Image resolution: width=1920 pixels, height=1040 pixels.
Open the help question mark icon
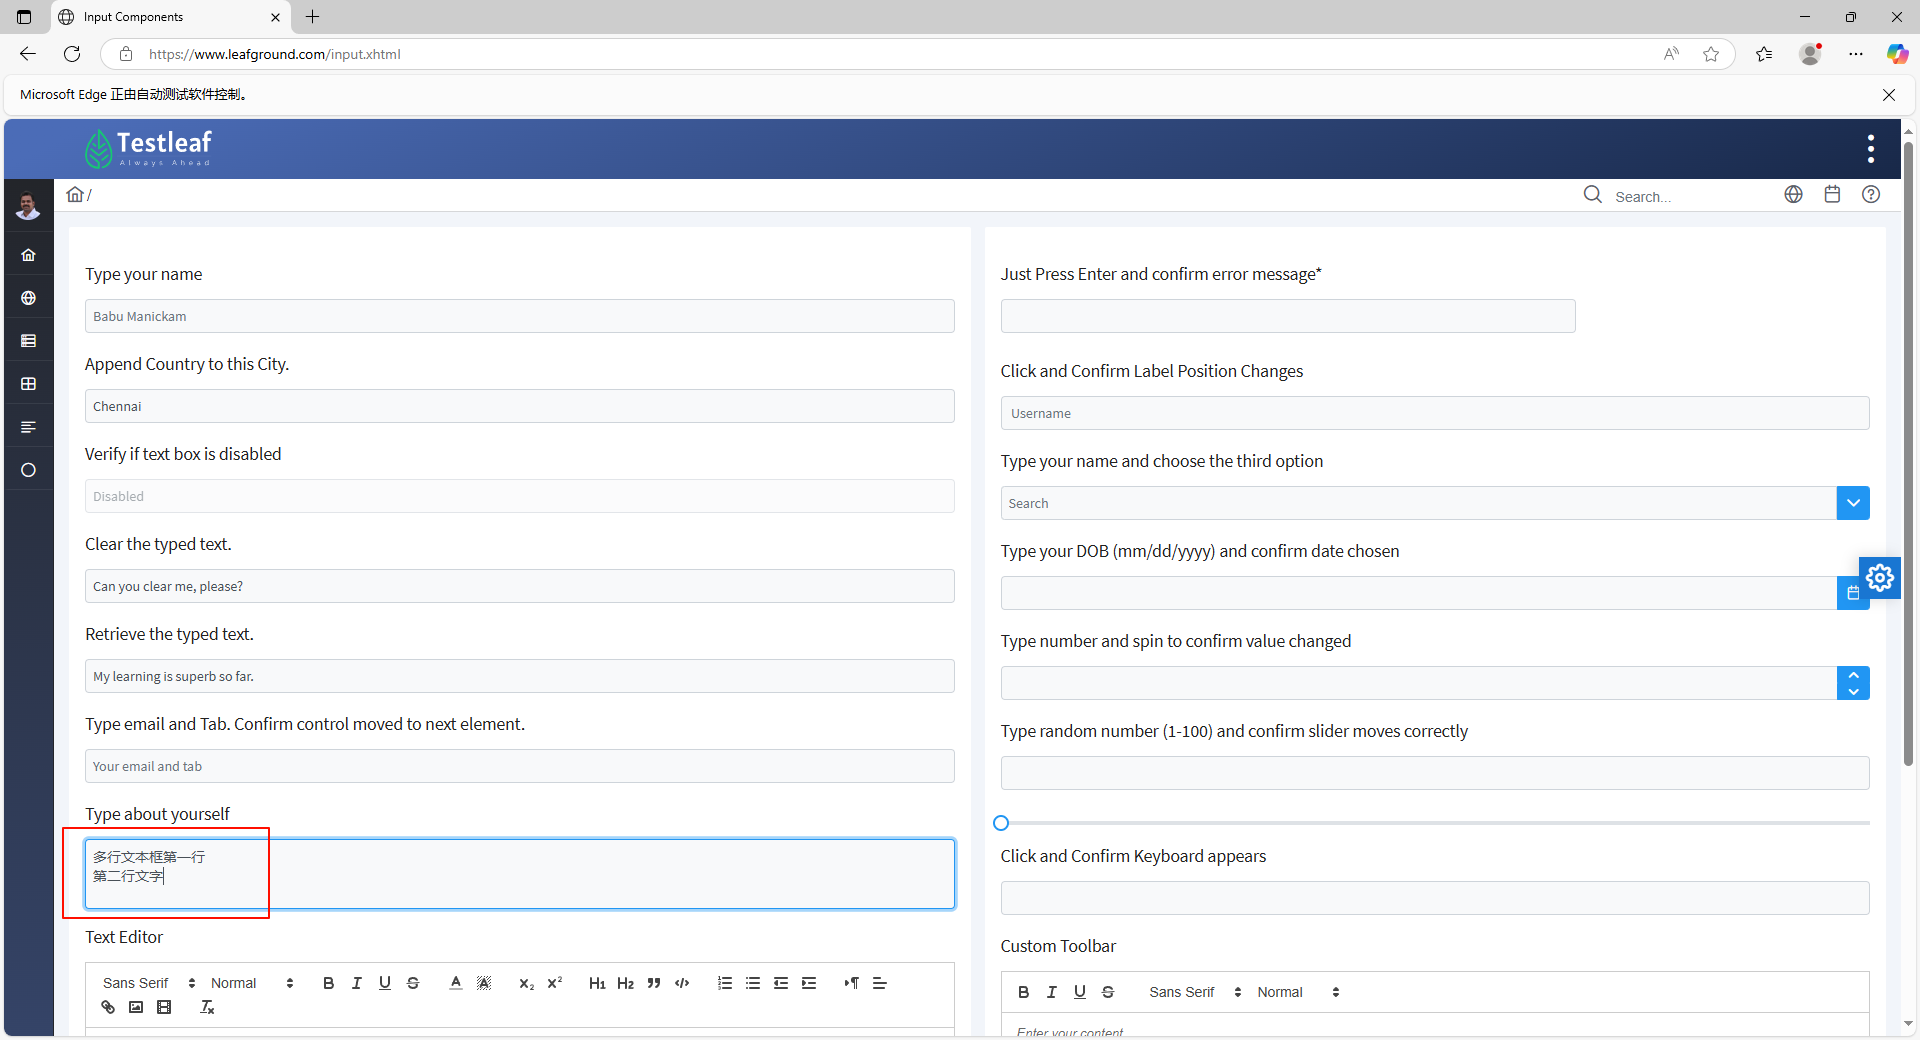pyautogui.click(x=1871, y=194)
